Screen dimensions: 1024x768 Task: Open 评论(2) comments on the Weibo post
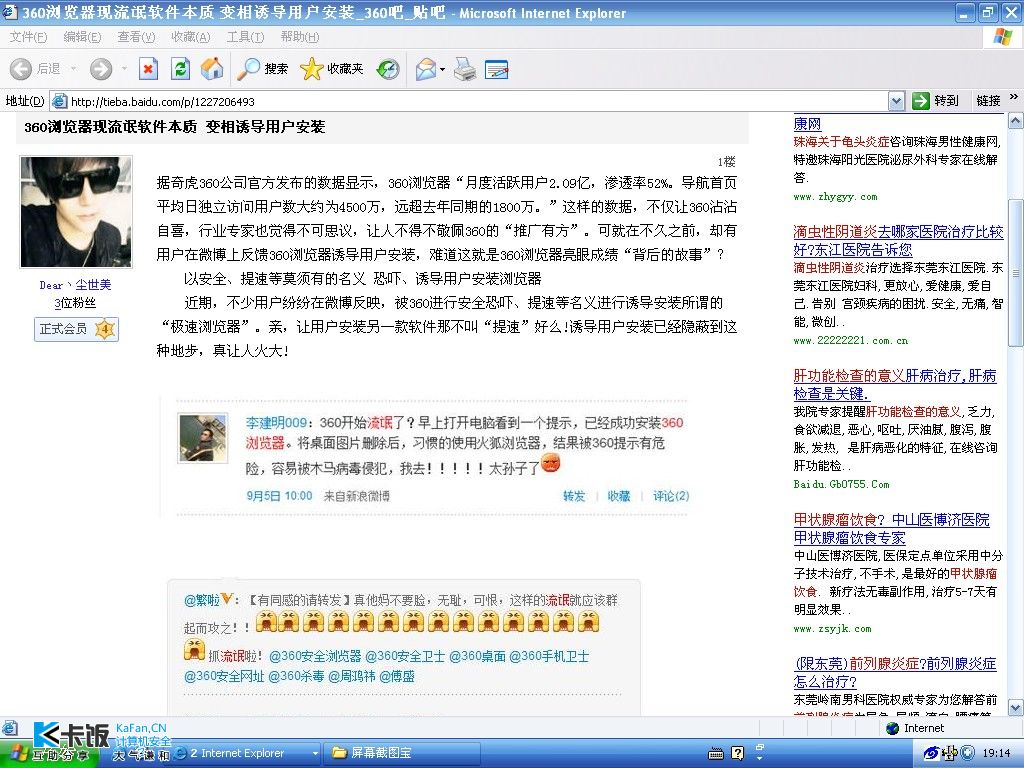pos(671,496)
